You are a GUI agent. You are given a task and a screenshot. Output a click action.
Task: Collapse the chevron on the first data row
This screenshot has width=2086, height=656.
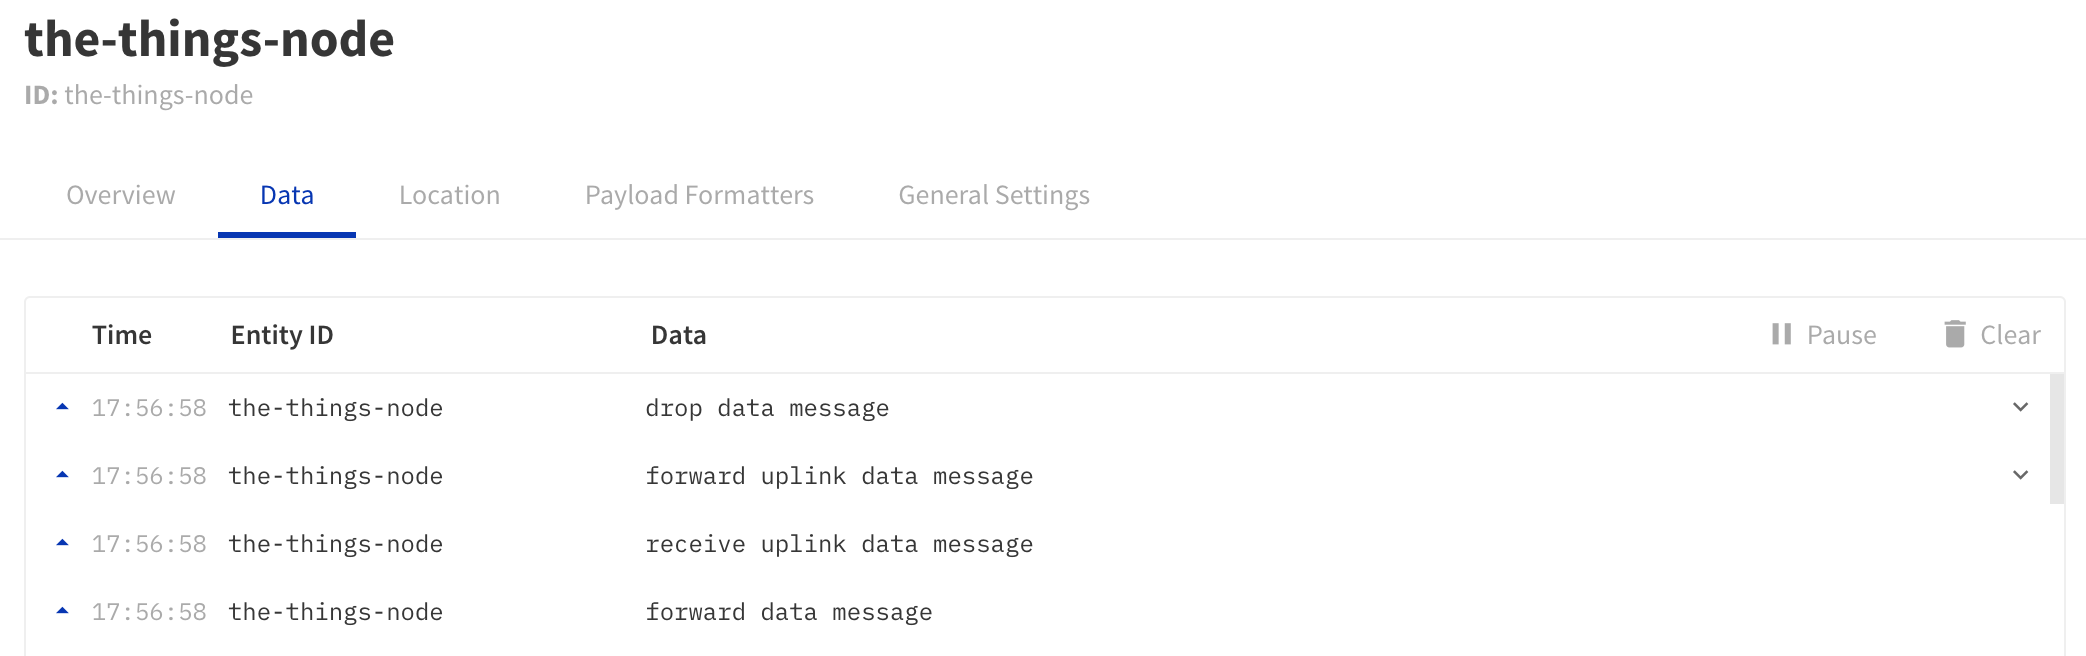coord(2019,407)
